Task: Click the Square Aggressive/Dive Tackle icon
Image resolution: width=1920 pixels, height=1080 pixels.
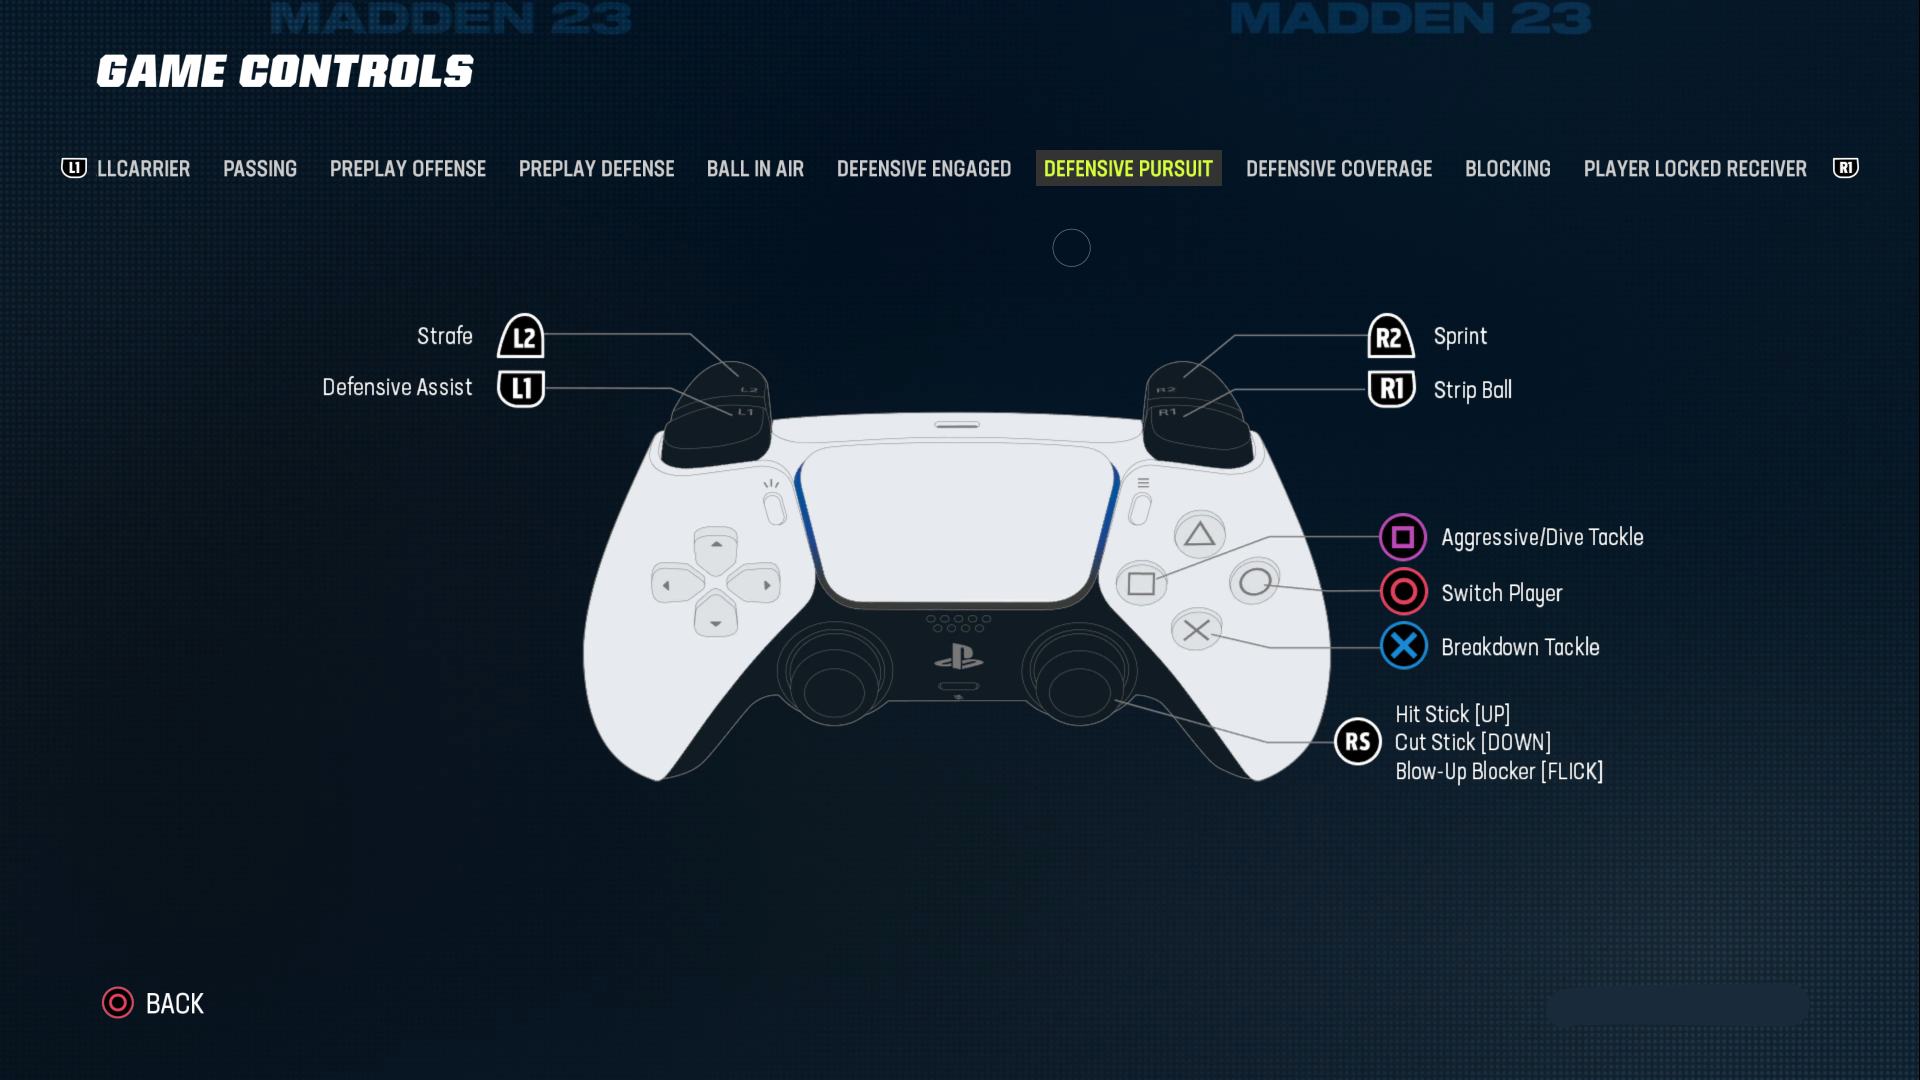Action: (x=1403, y=538)
